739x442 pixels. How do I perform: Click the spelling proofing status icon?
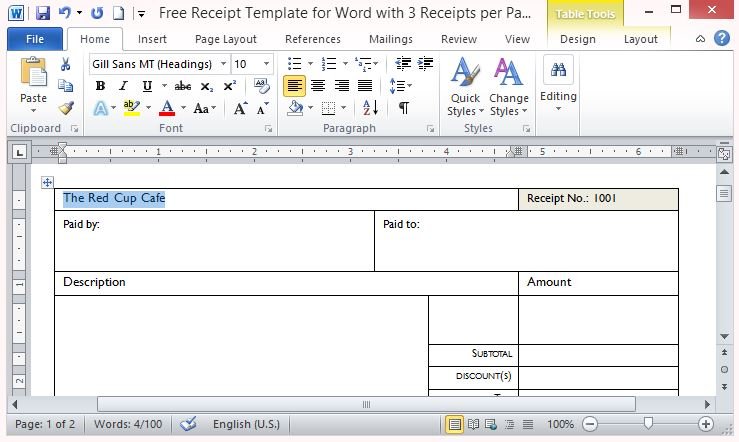coord(187,424)
